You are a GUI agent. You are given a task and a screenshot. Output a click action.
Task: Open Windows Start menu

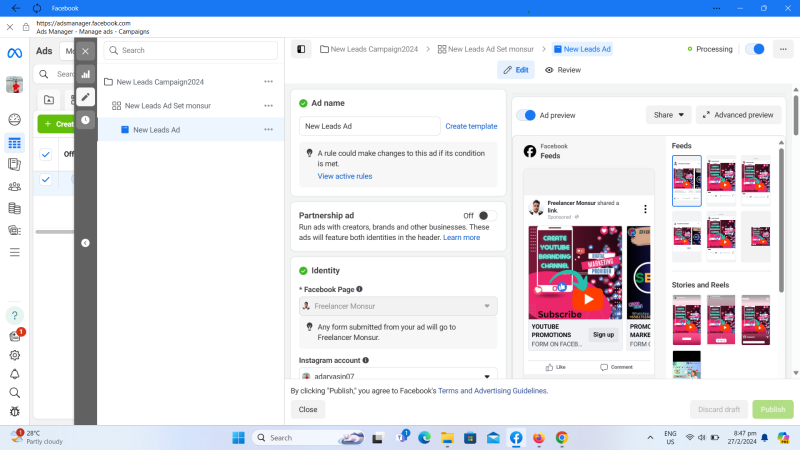(238, 438)
